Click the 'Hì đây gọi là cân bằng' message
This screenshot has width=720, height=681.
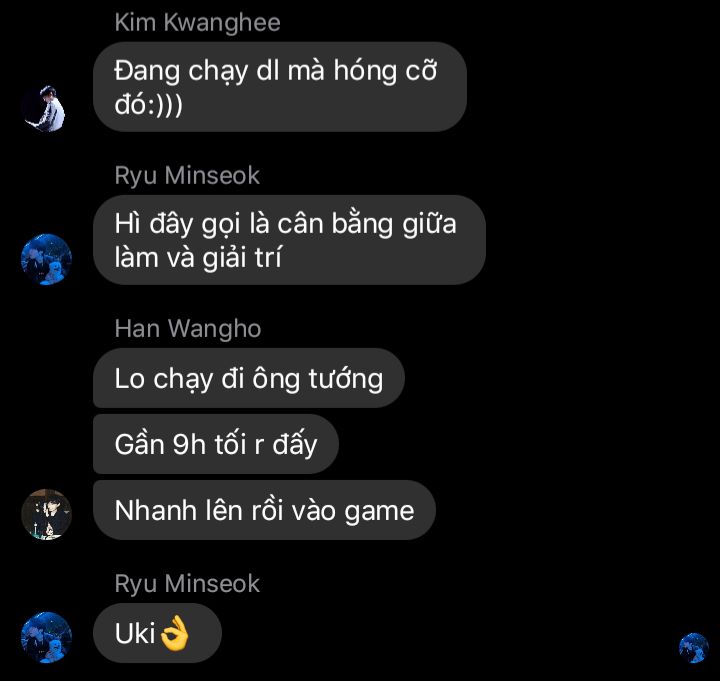click(x=289, y=240)
